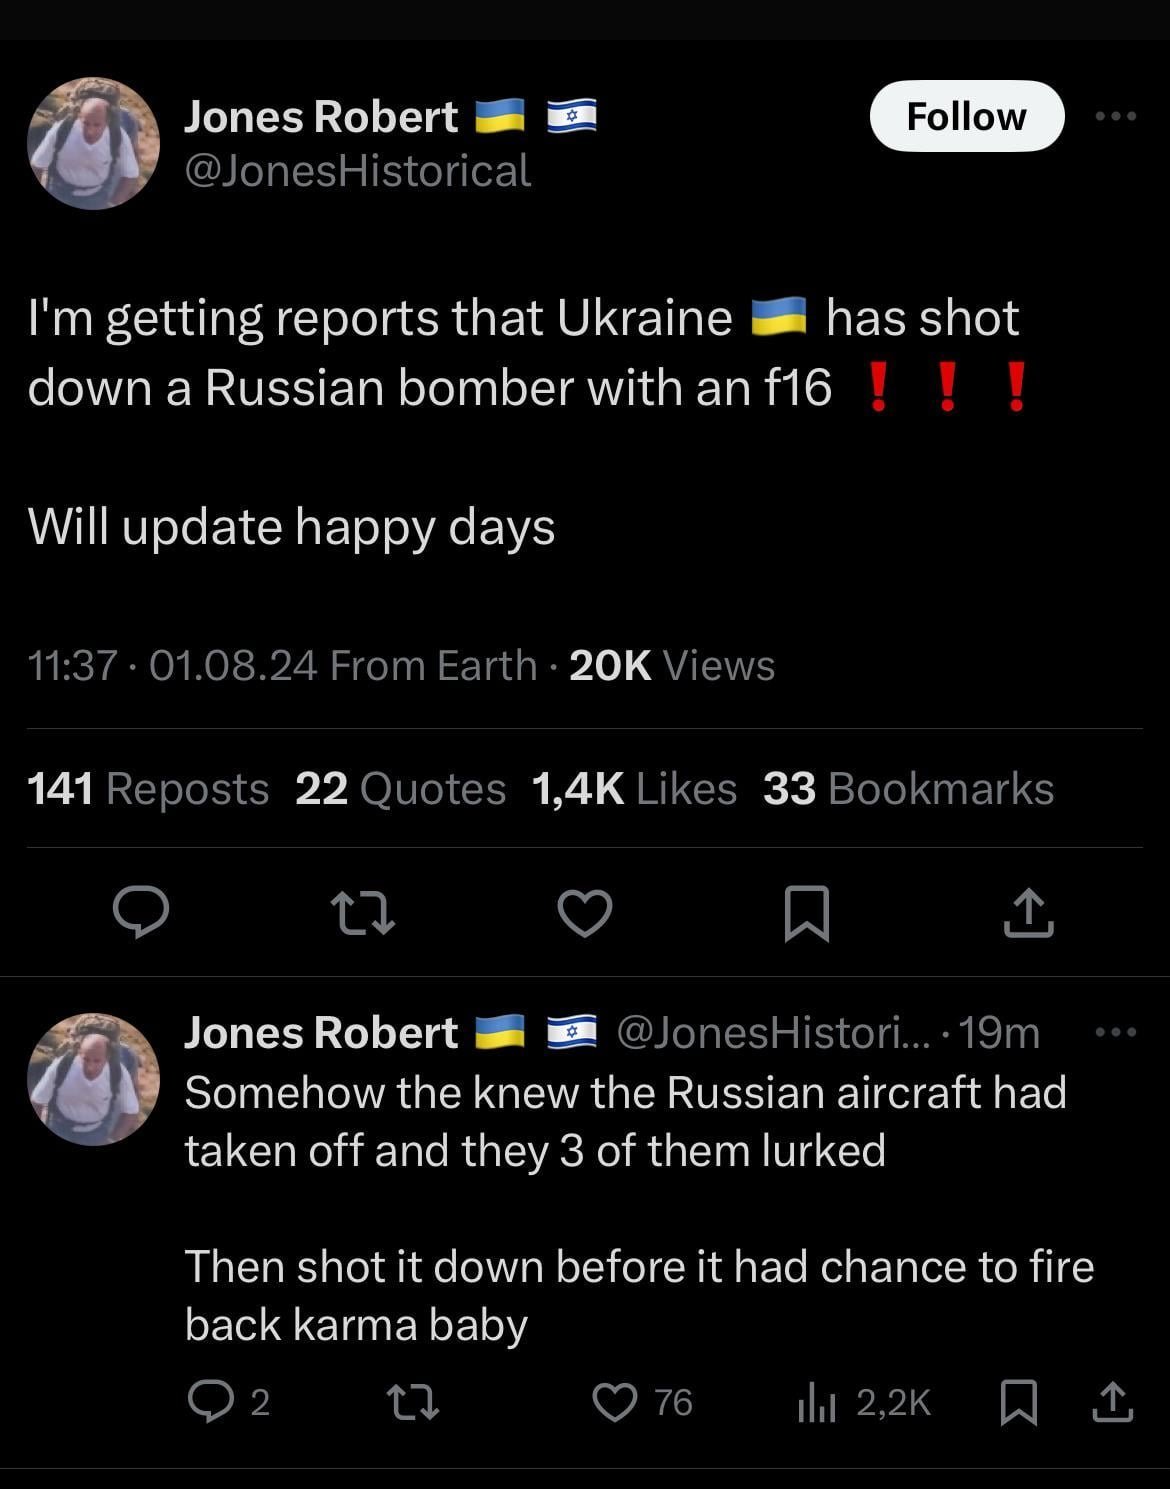Repost the main tweet about Ukraine
The height and width of the screenshot is (1489, 1170).
tap(363, 912)
